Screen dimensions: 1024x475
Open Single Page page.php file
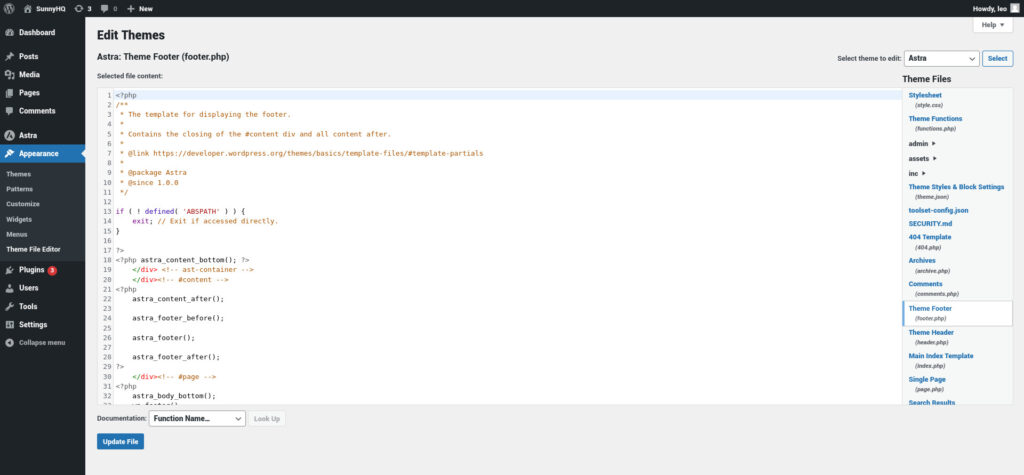click(927, 384)
